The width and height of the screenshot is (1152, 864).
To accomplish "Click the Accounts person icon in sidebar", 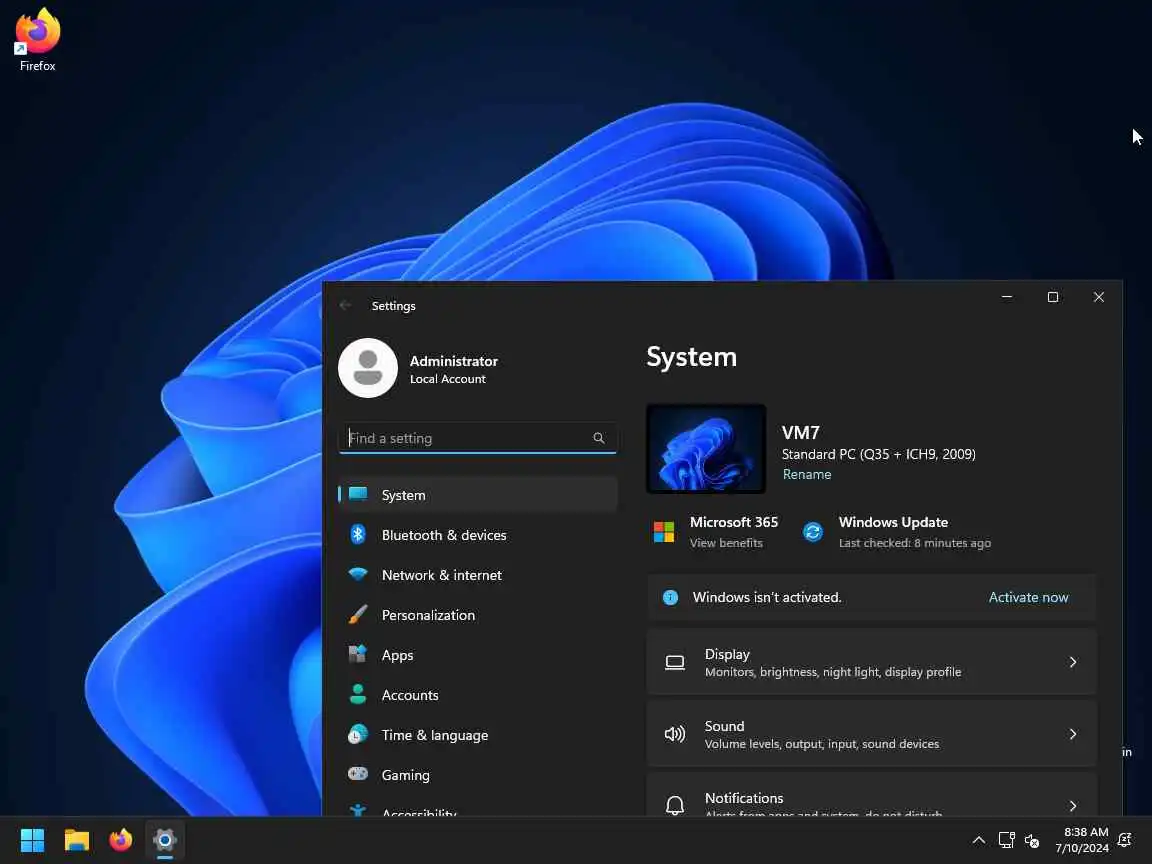I will point(358,694).
